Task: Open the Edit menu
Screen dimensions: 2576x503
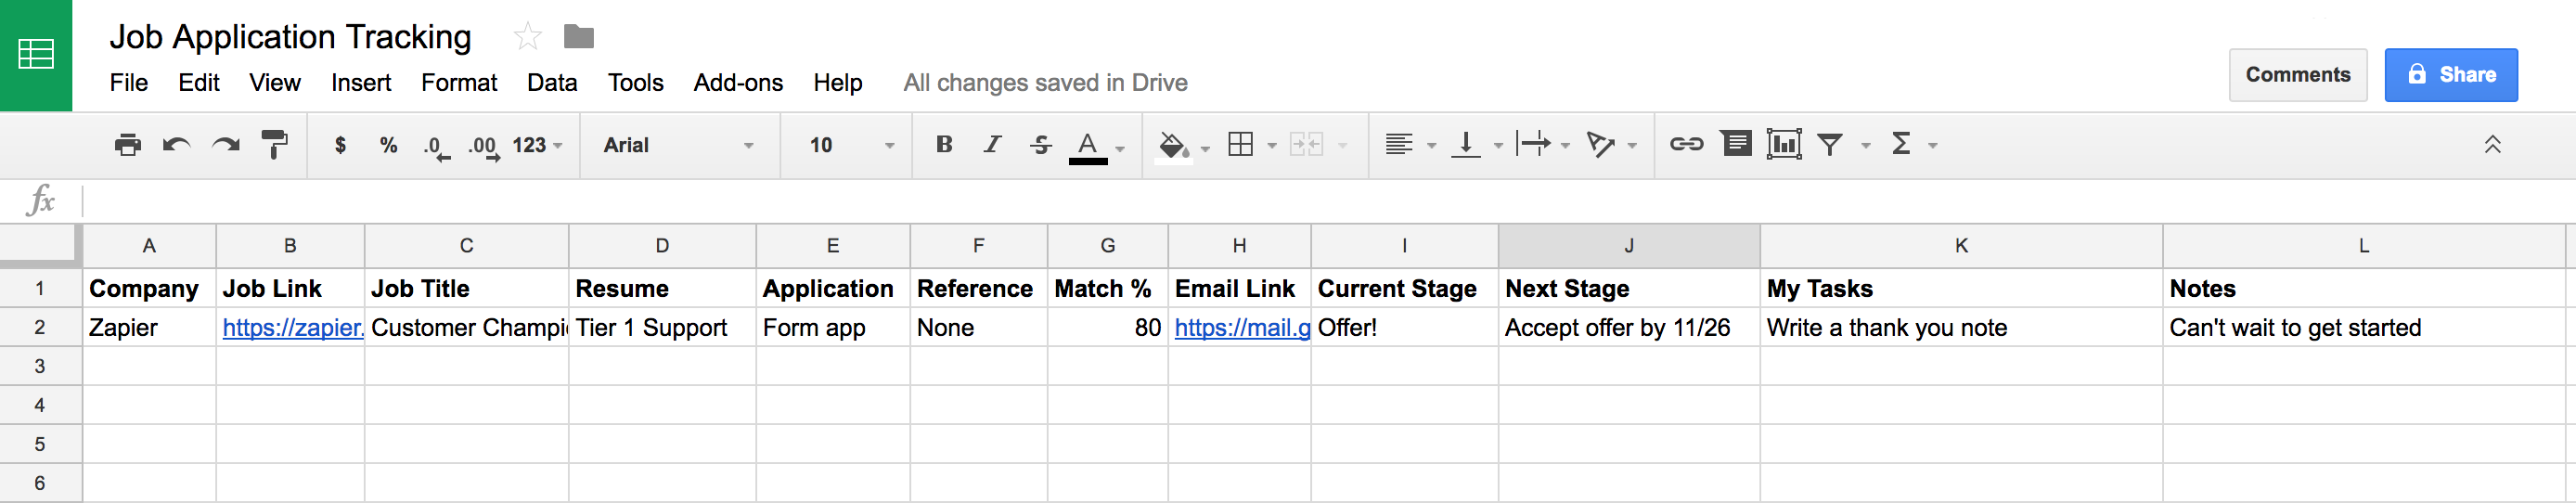Action: (x=199, y=83)
